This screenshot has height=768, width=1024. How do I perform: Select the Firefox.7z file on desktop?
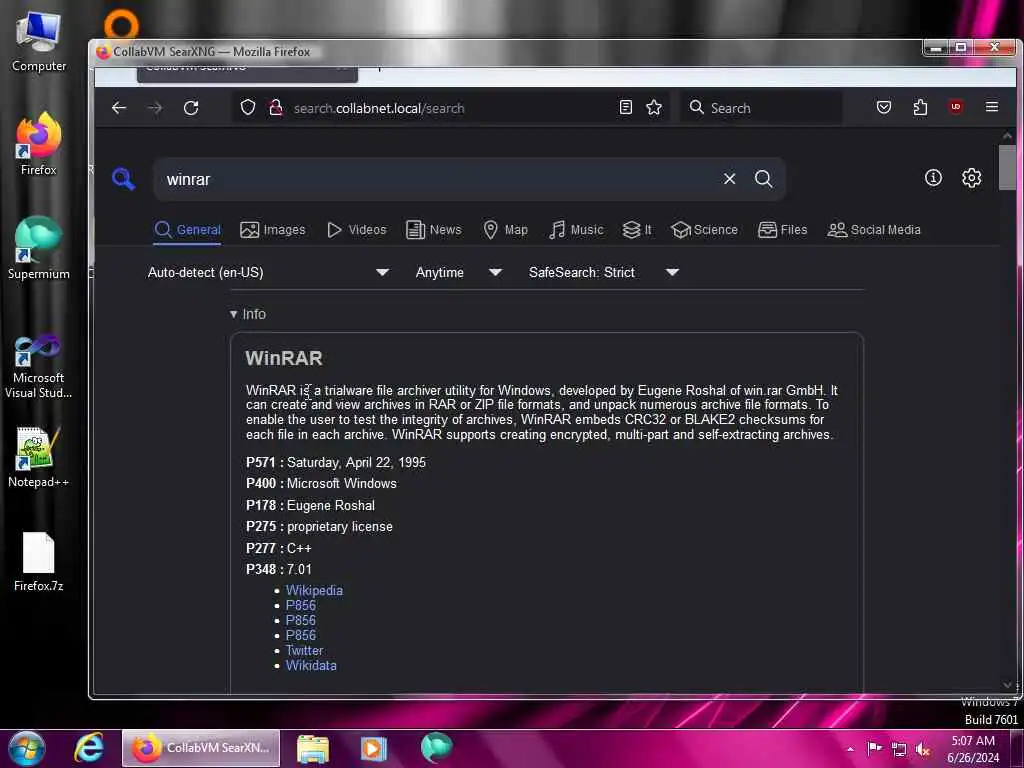(x=39, y=562)
